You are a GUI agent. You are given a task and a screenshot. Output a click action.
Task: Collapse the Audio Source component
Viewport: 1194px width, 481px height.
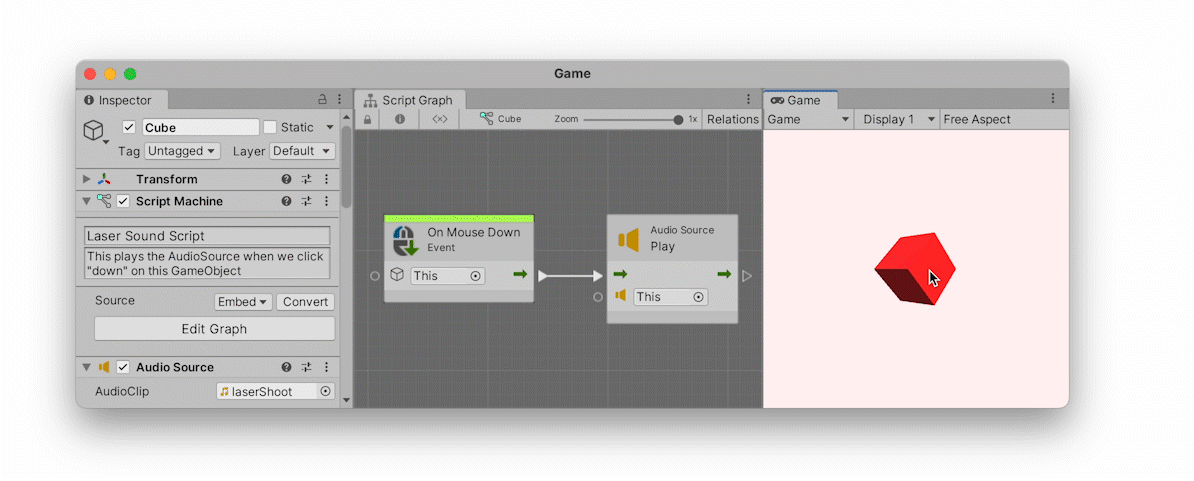click(x=86, y=367)
